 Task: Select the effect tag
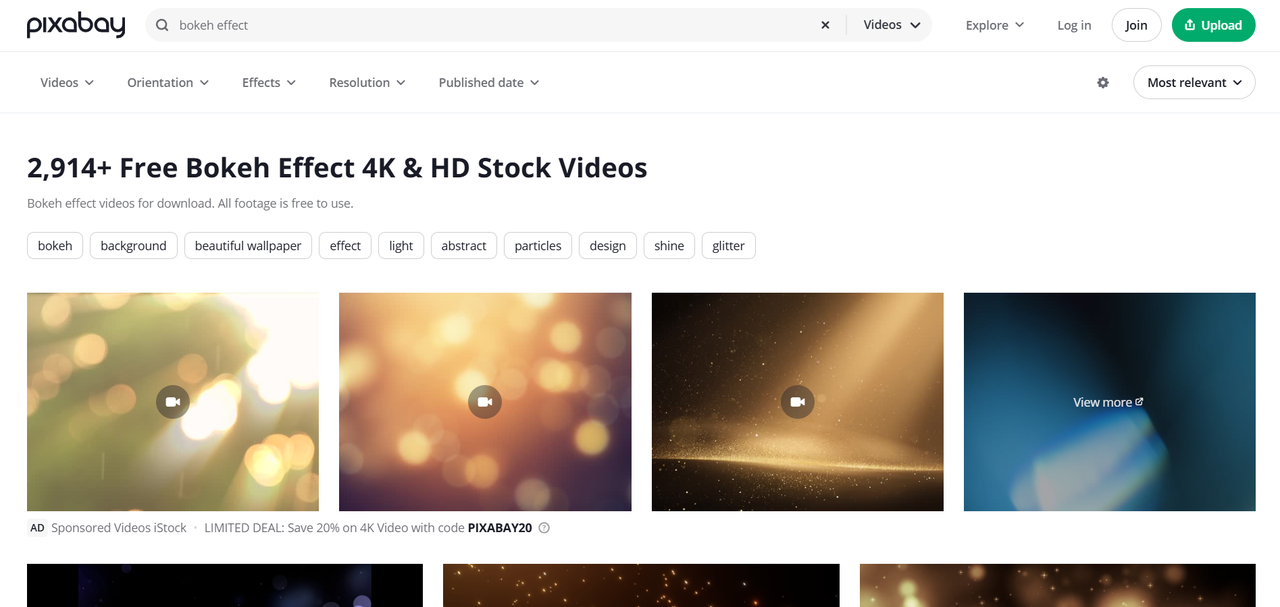(x=345, y=246)
